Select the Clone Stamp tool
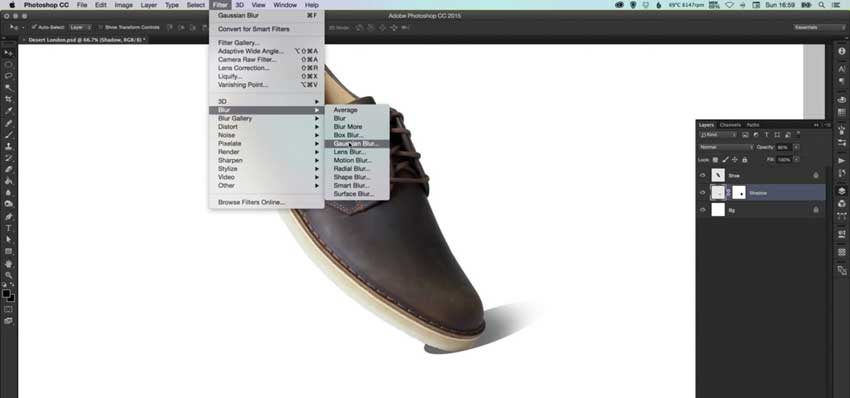The height and width of the screenshot is (398, 850). (8, 146)
